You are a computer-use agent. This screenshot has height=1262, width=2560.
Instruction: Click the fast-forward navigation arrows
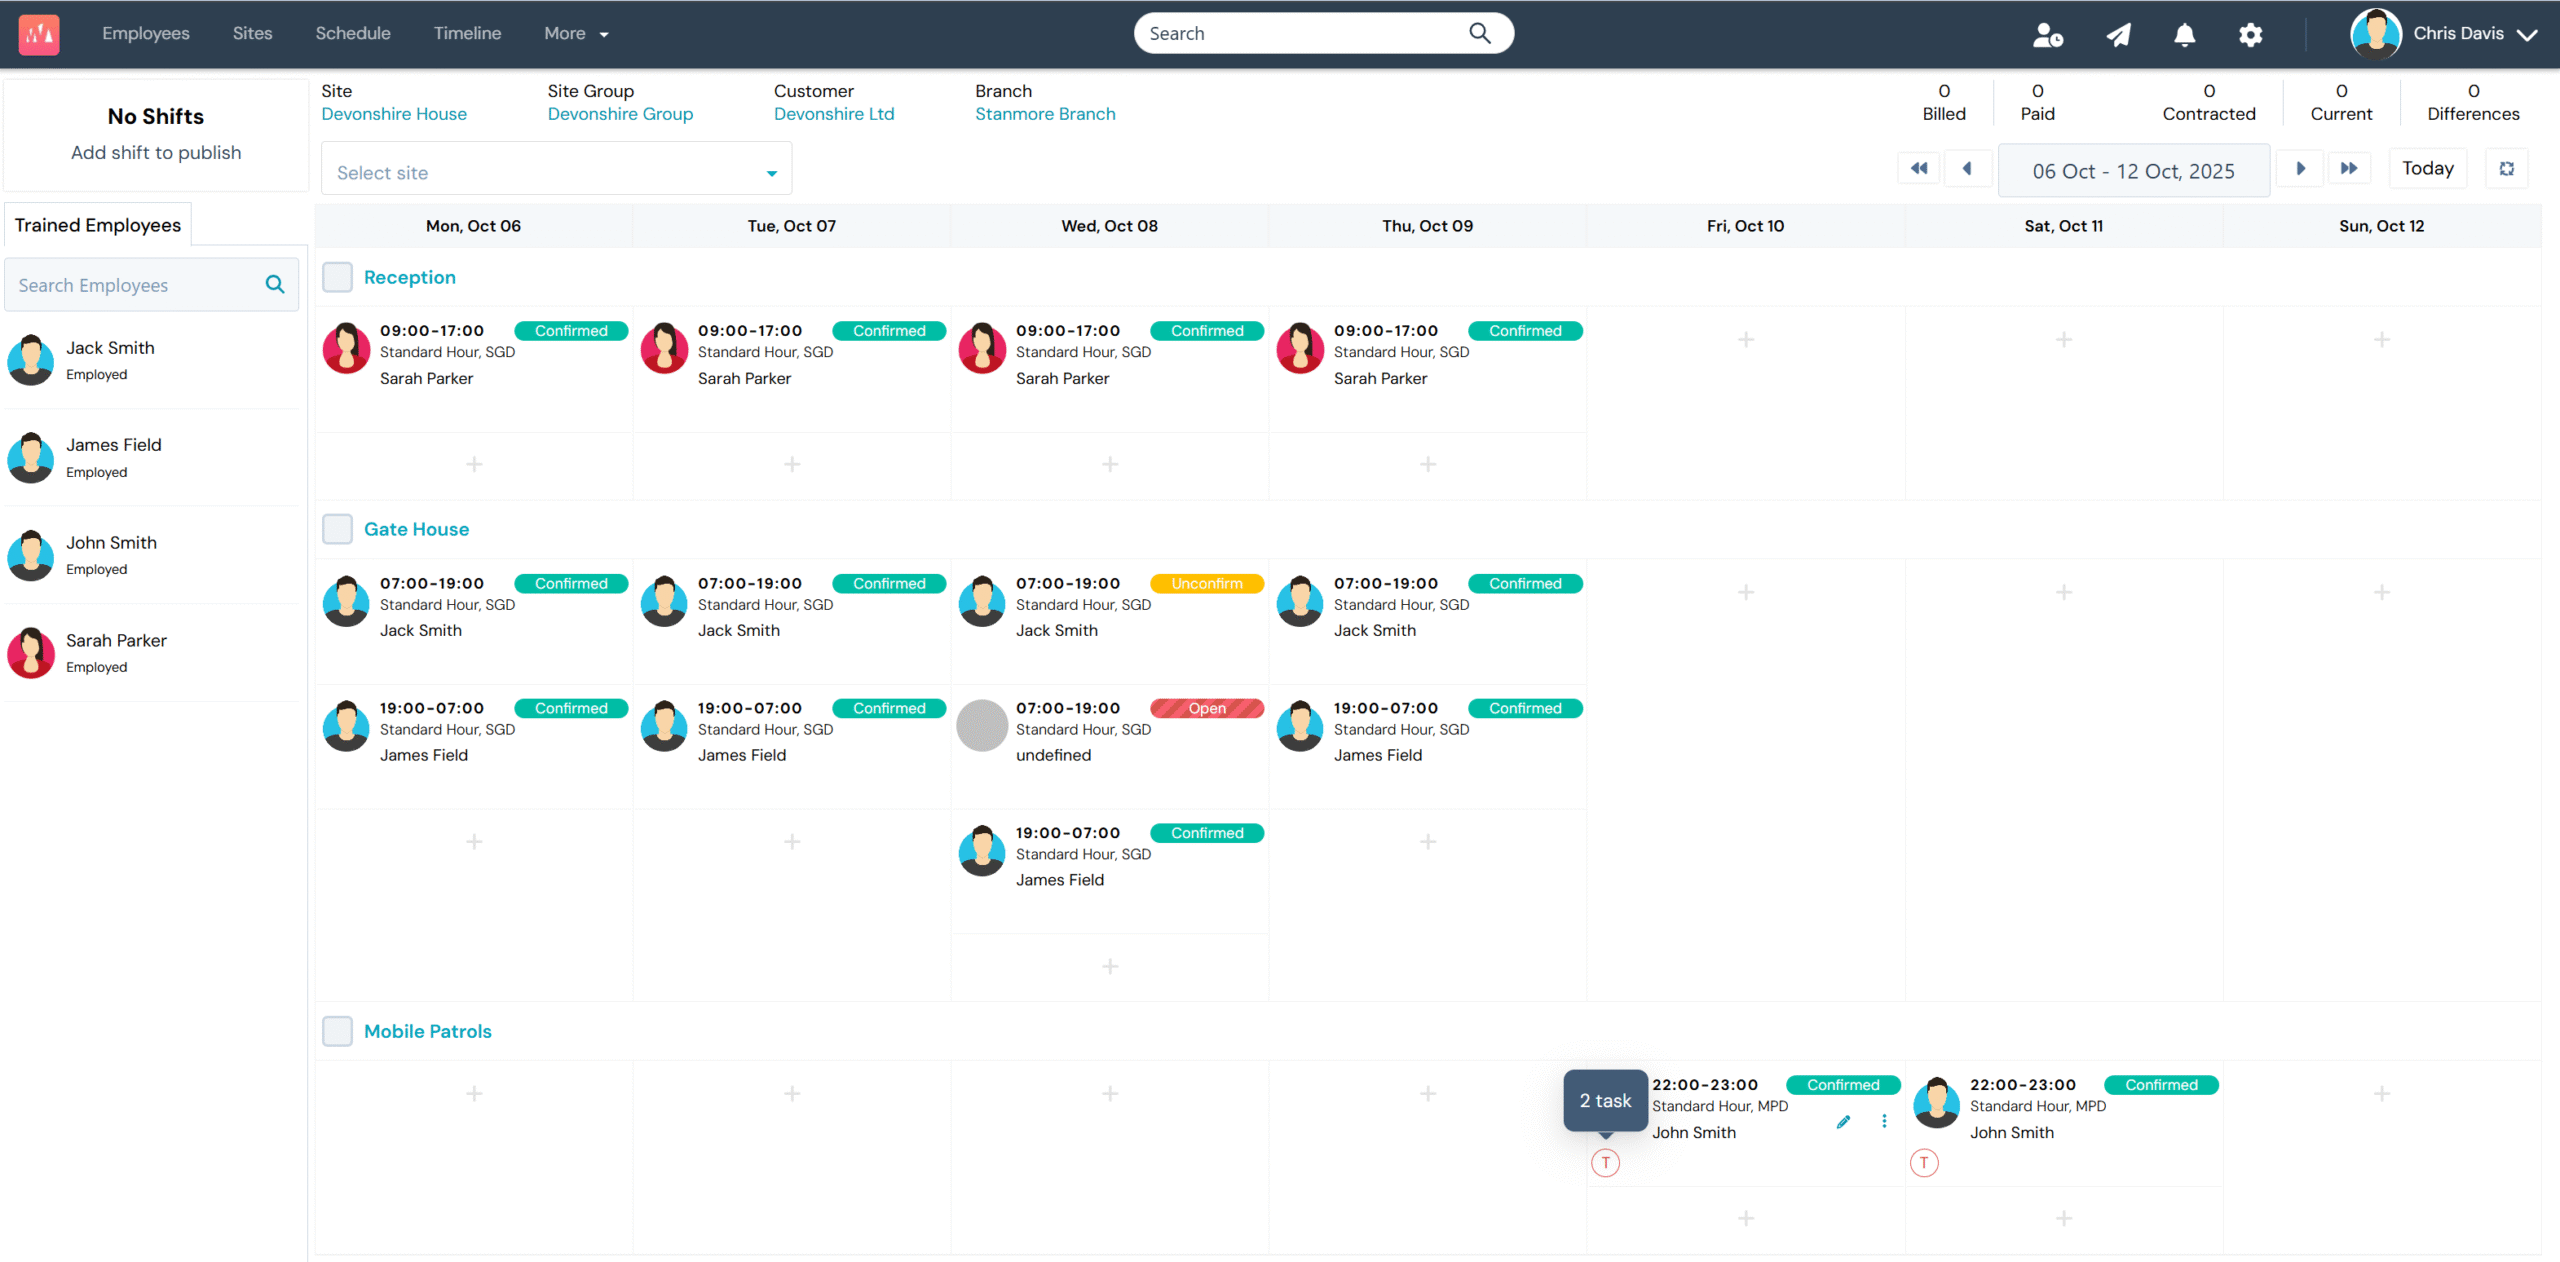tap(2350, 168)
